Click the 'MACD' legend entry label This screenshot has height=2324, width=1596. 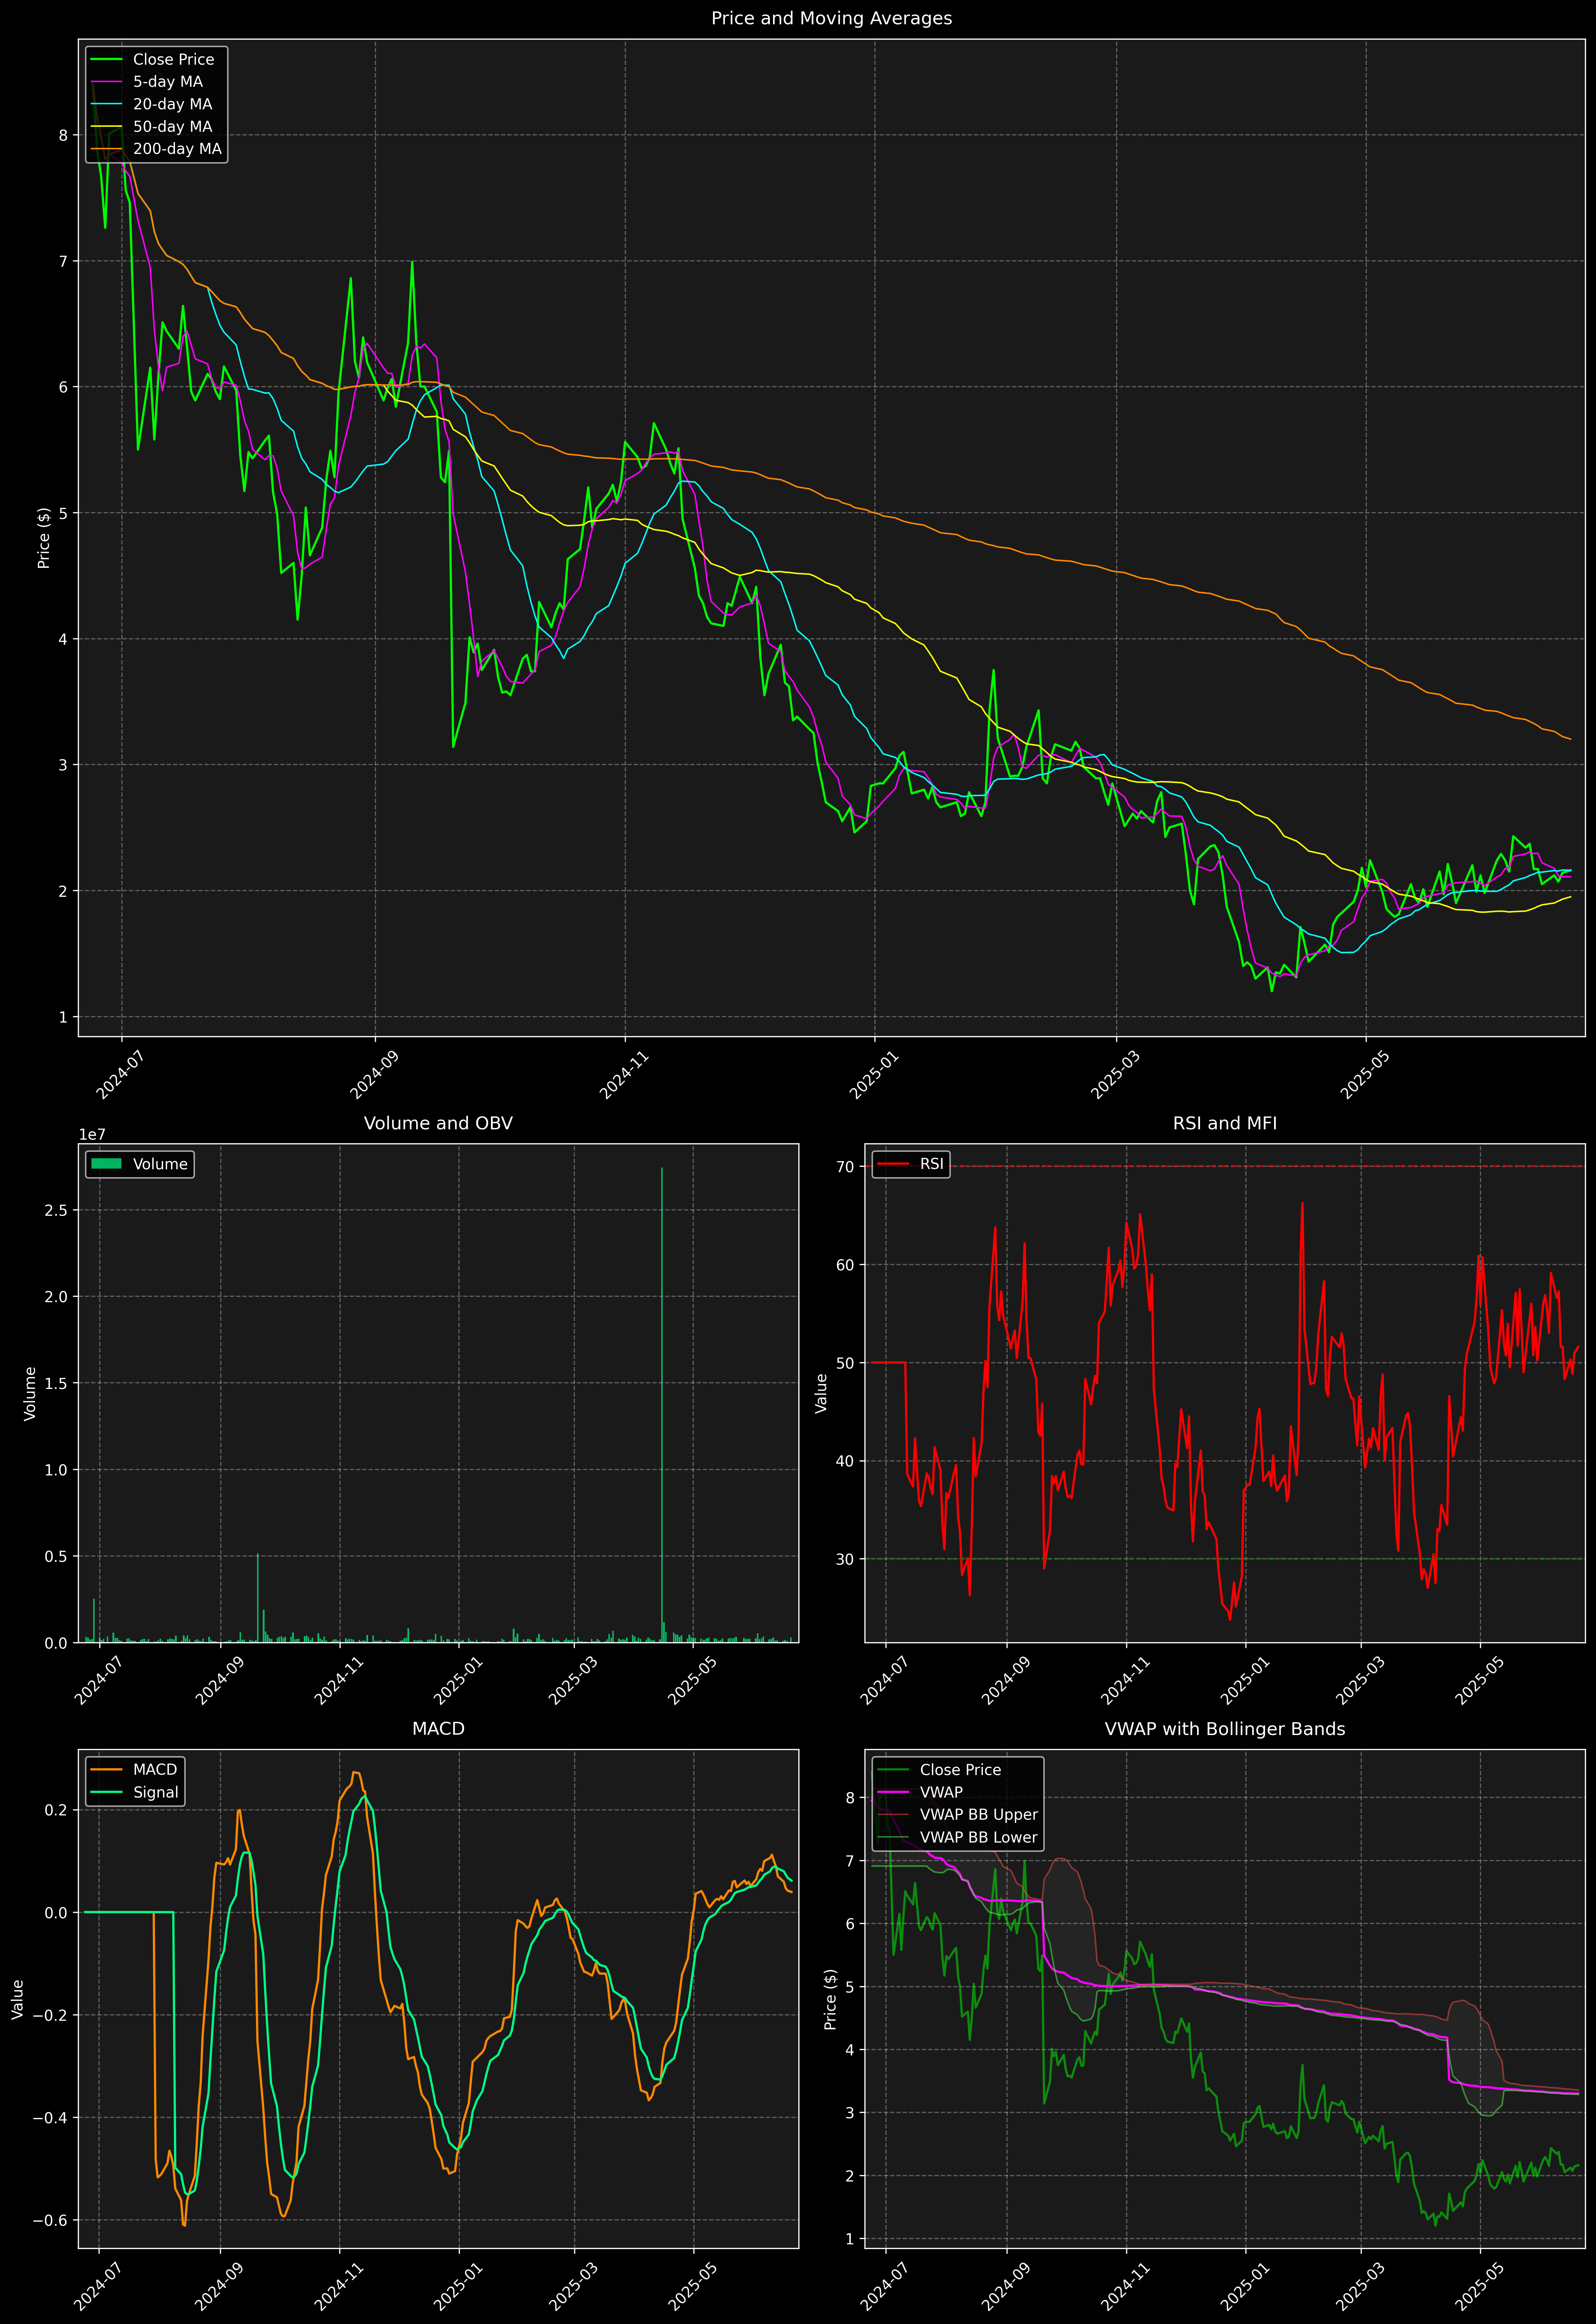click(x=155, y=1770)
